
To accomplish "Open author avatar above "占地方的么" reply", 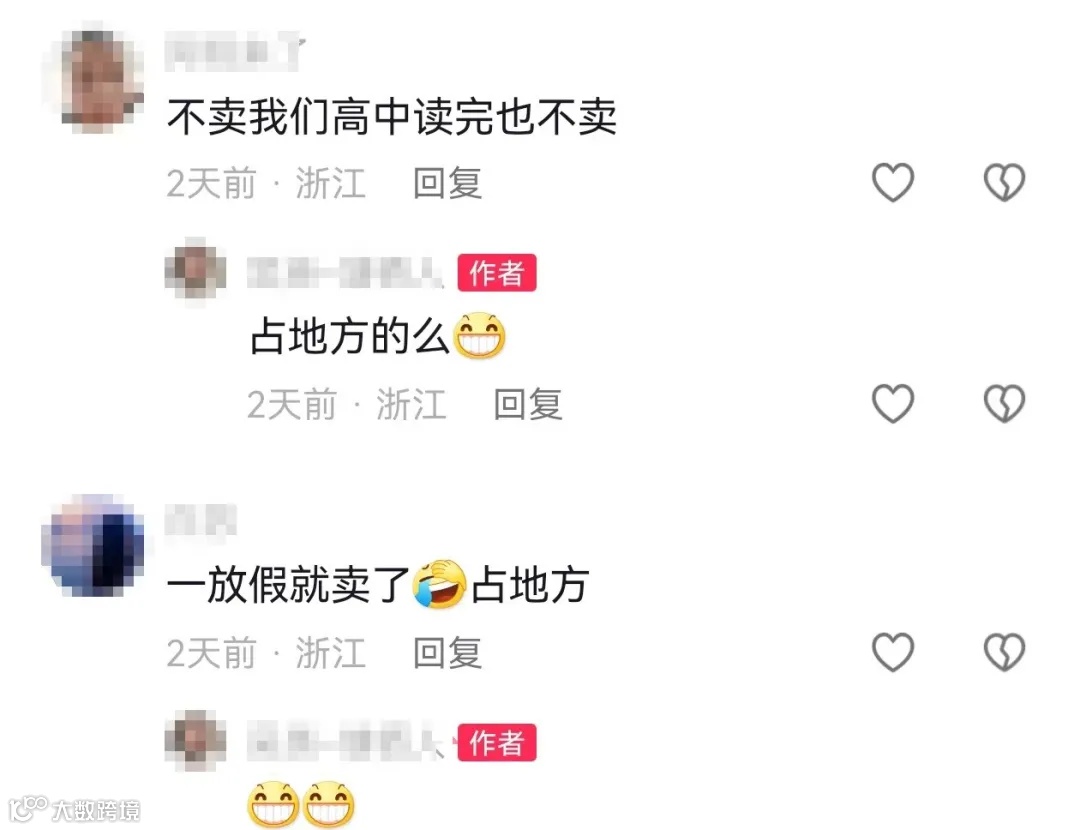I will coord(196,269).
